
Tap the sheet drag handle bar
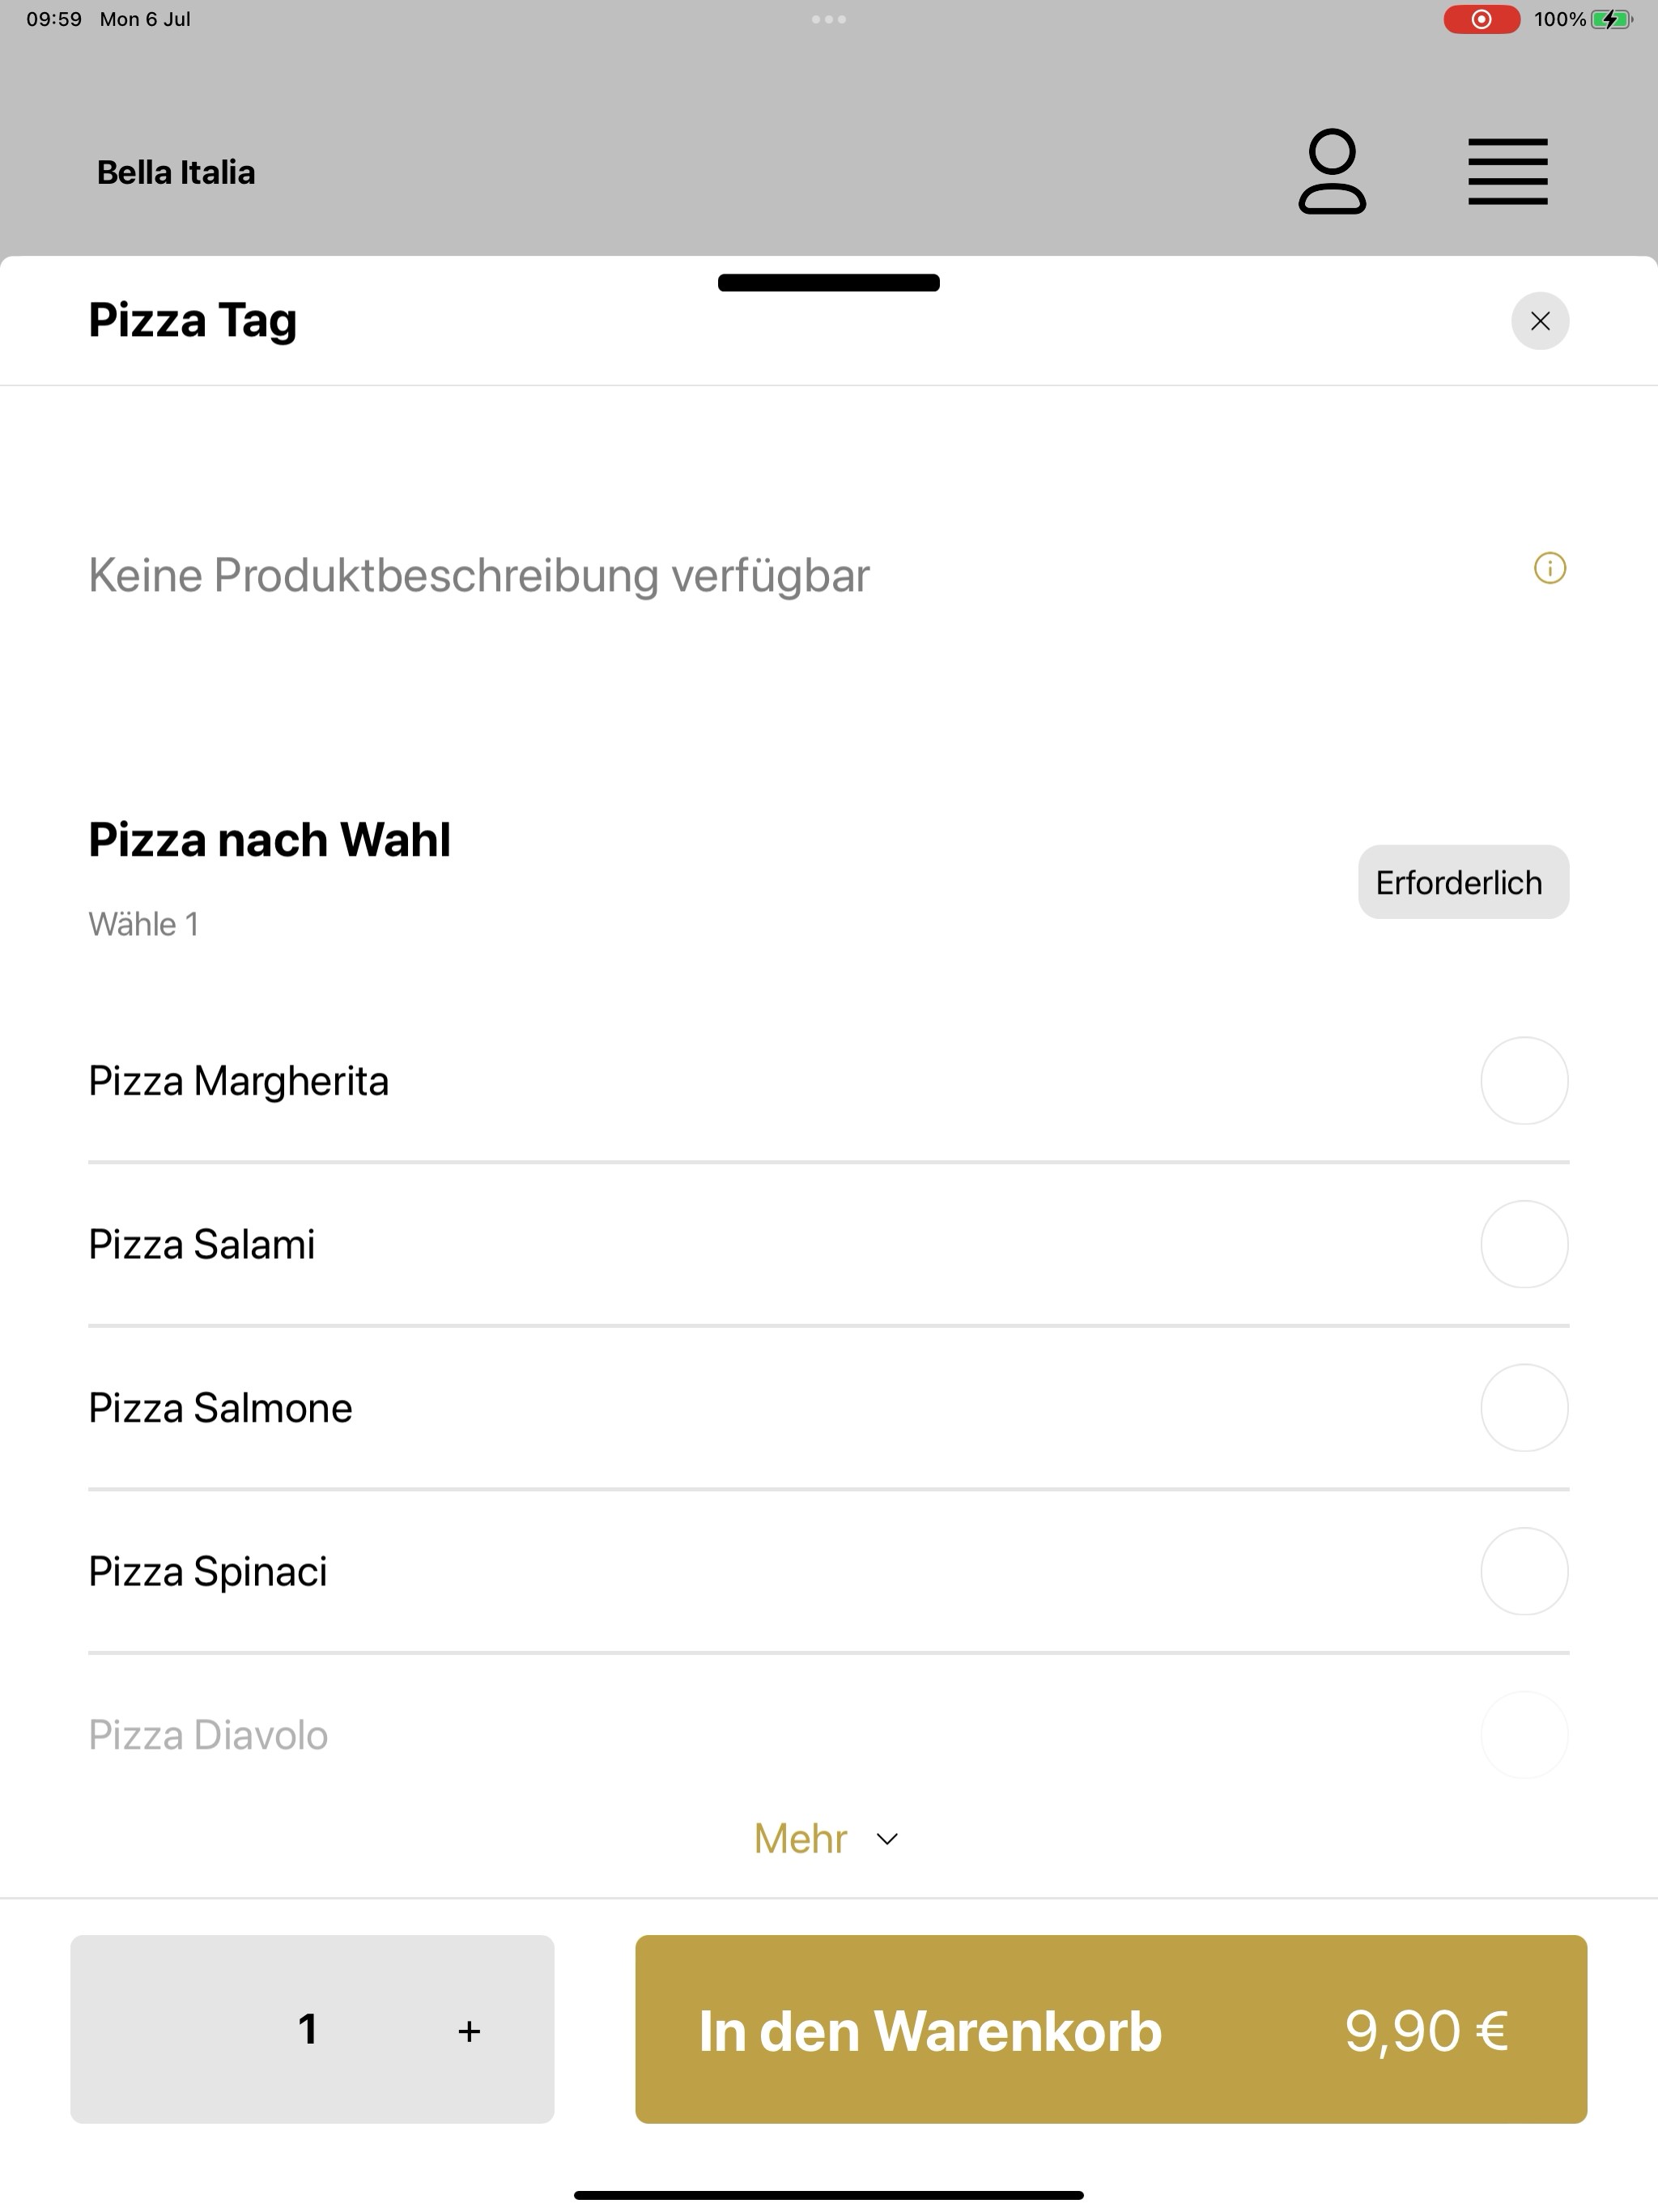click(829, 283)
